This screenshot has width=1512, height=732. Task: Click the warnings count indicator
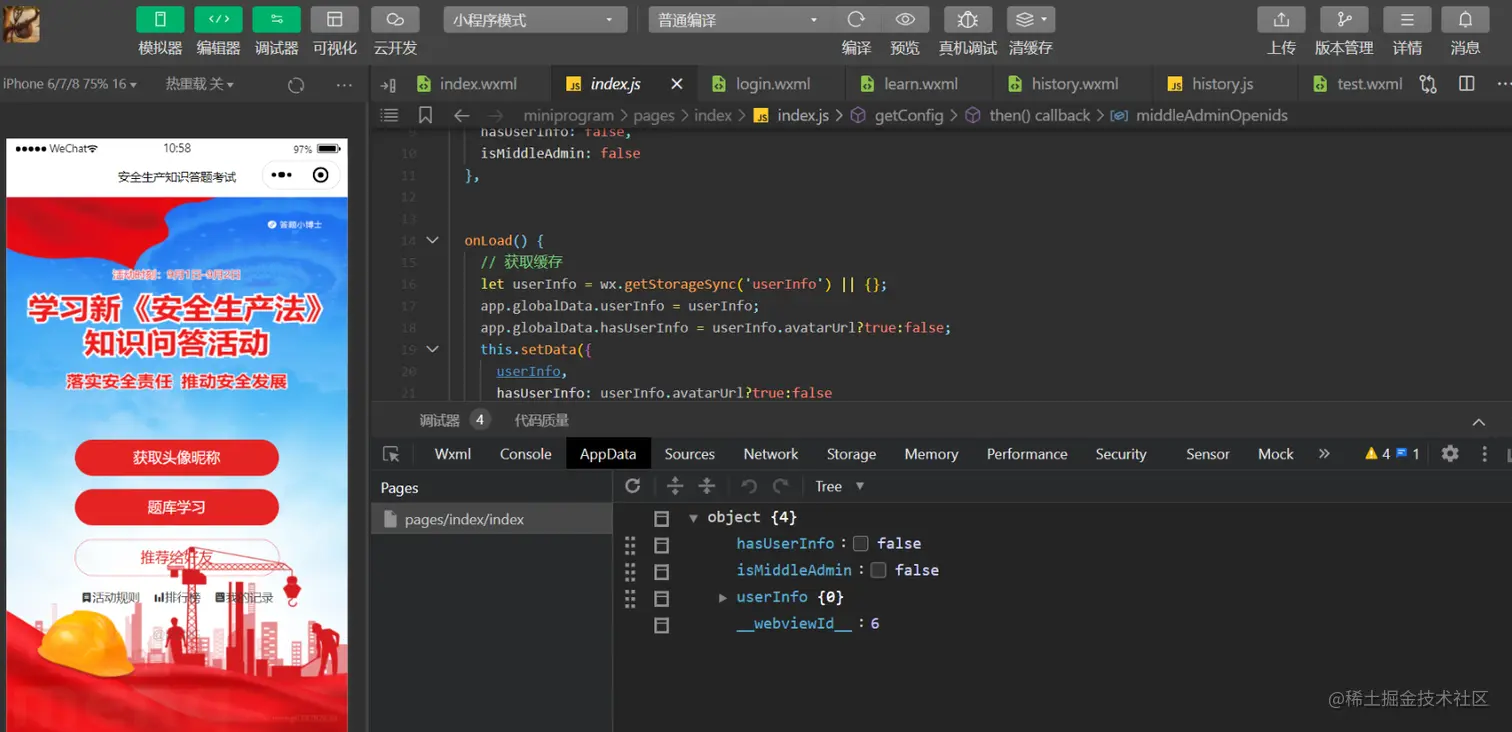(x=1378, y=454)
